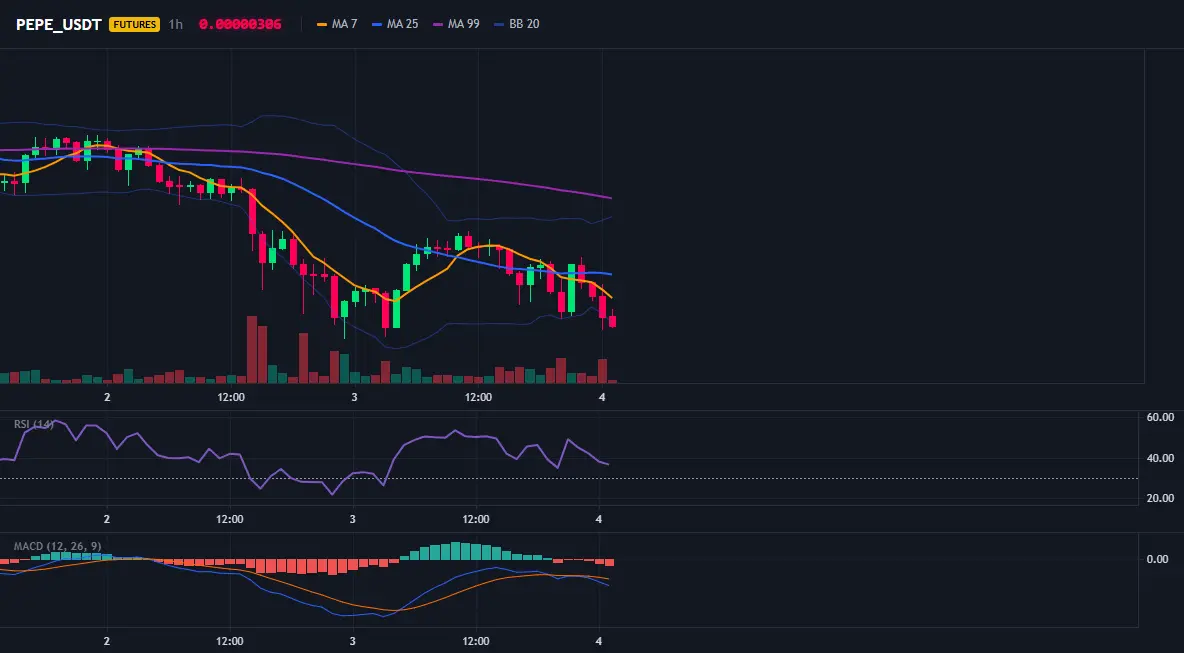The width and height of the screenshot is (1184, 653).
Task: Click the red price 0.00000306
Action: point(240,24)
